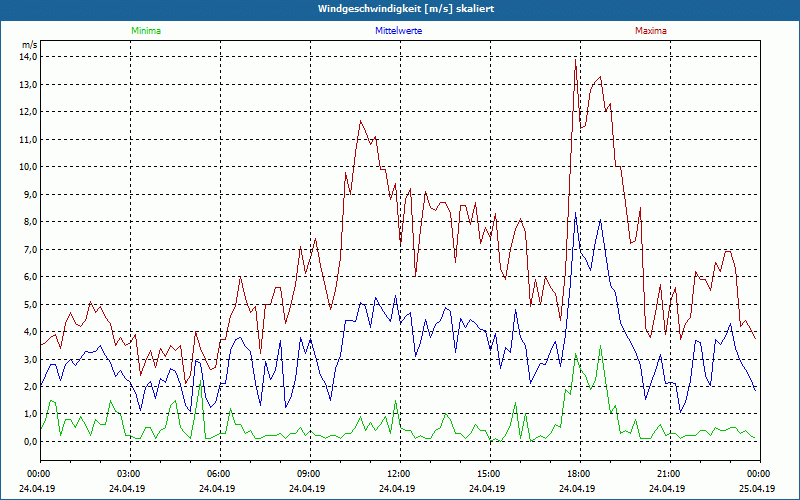Viewport: 800px width, 500px height.
Task: Click the 9,0 y-axis value
Action: tap(31, 194)
